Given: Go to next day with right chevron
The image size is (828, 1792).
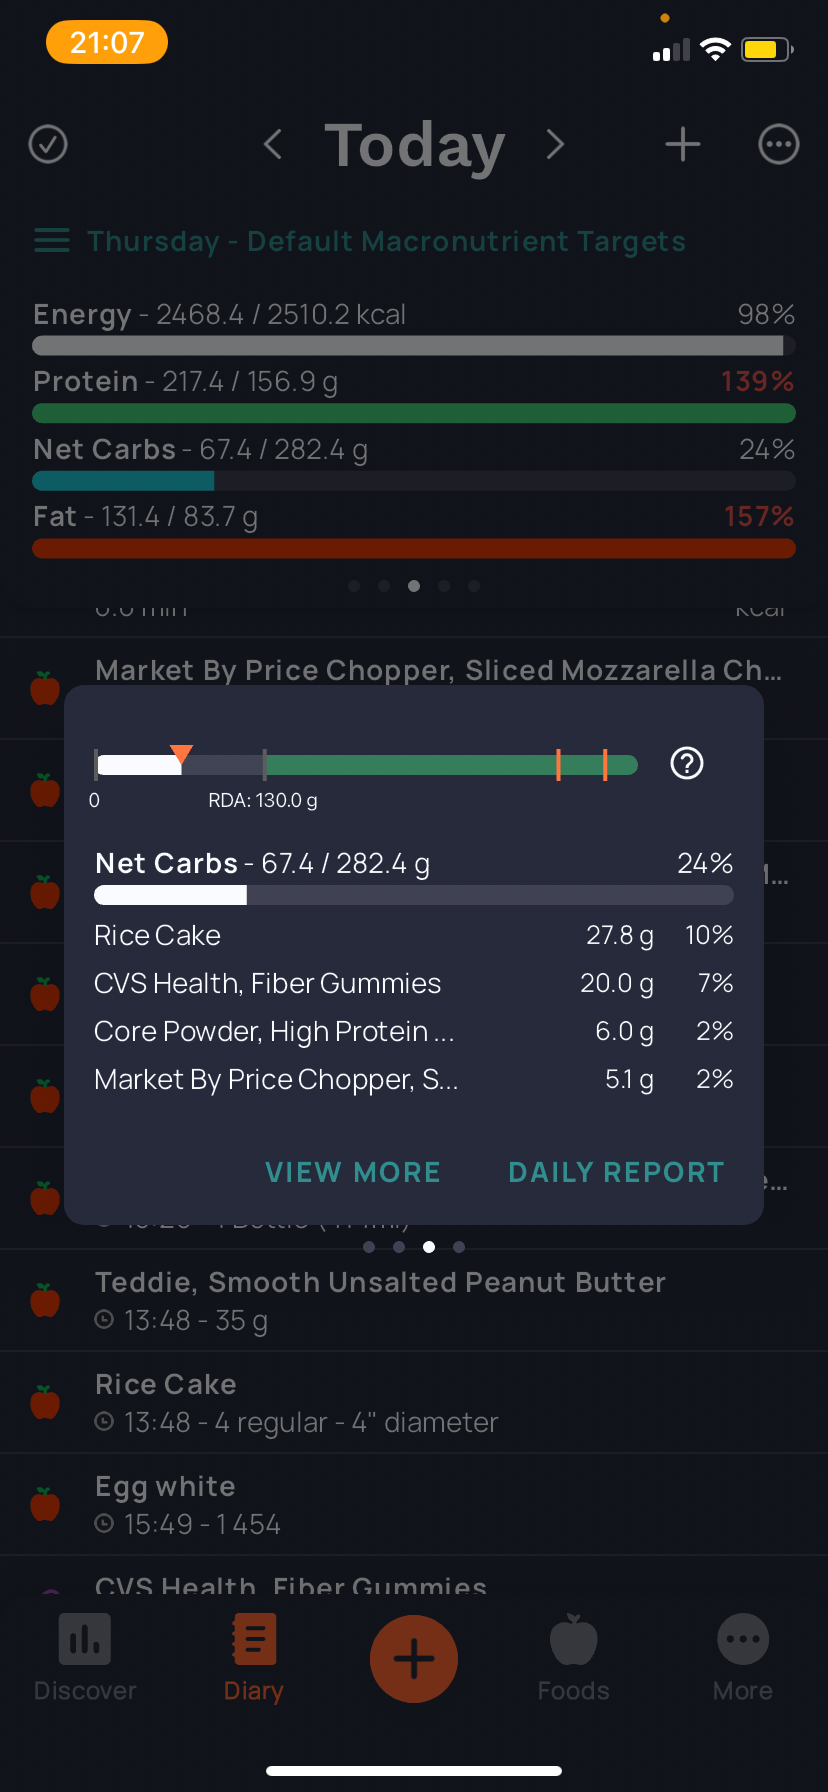Looking at the screenshot, I should (556, 144).
